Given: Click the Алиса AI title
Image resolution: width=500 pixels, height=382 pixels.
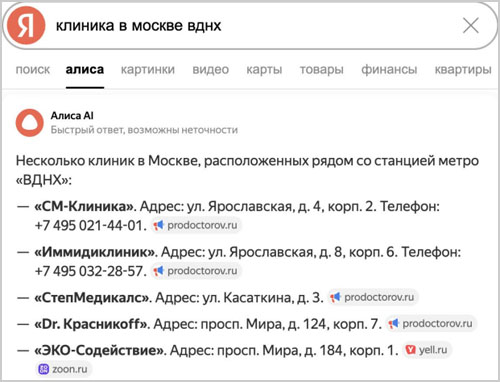Looking at the screenshot, I should click(x=72, y=115).
